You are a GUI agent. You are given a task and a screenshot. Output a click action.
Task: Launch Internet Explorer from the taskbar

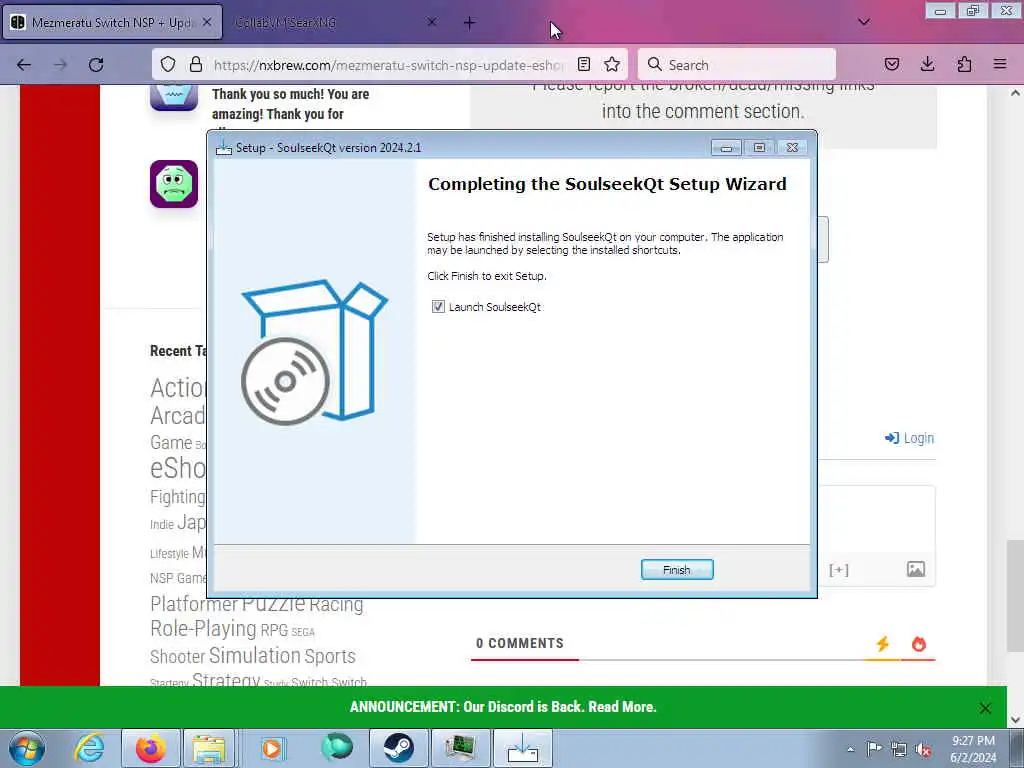[x=88, y=748]
